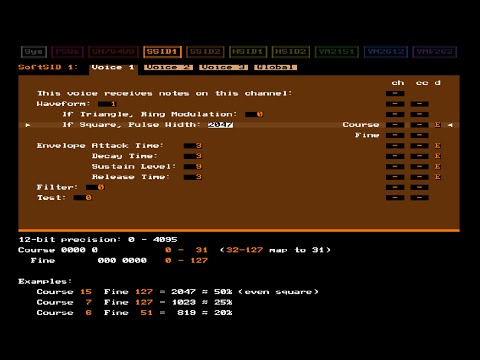The width and height of the screenshot is (480, 360).
Task: Click the Release Time value field
Action: 193,177
